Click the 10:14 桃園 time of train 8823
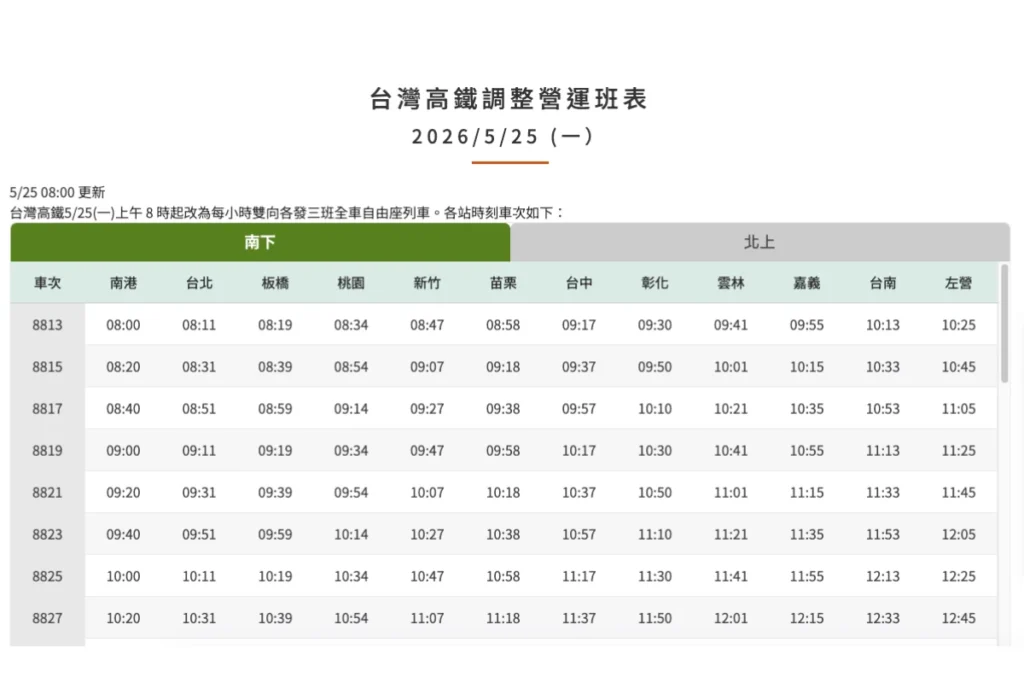This screenshot has height=683, width=1024. pyautogui.click(x=351, y=534)
